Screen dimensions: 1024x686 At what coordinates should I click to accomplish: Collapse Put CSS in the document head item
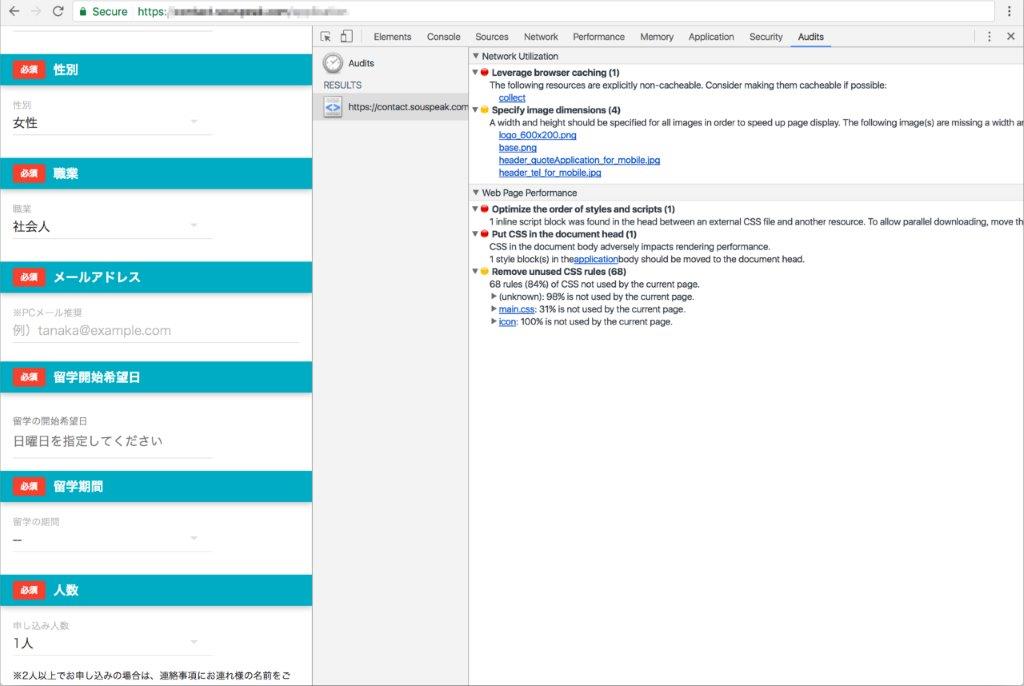[x=475, y=234]
